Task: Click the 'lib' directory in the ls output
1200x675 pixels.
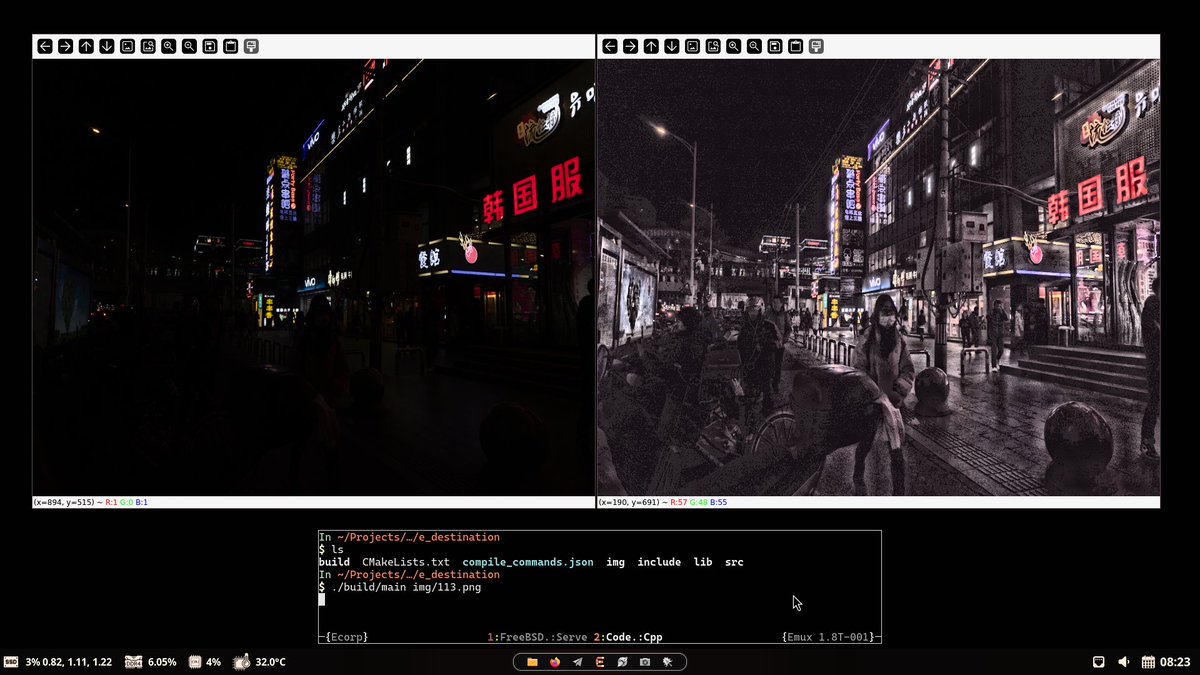Action: pyautogui.click(x=703, y=562)
